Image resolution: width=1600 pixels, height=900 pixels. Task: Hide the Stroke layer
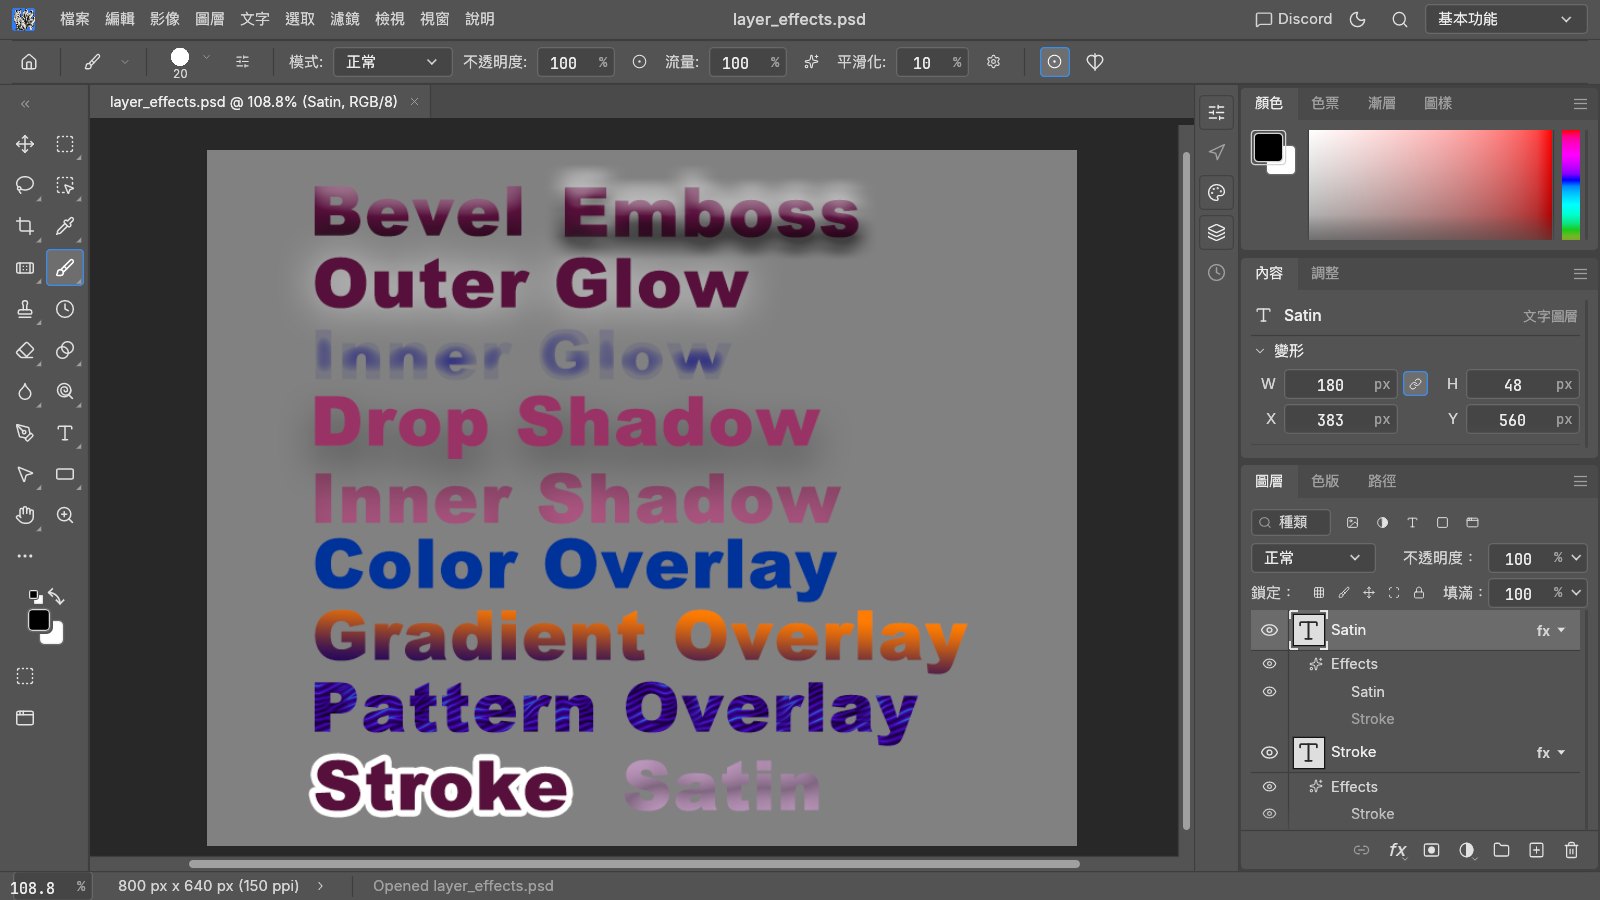click(x=1269, y=752)
